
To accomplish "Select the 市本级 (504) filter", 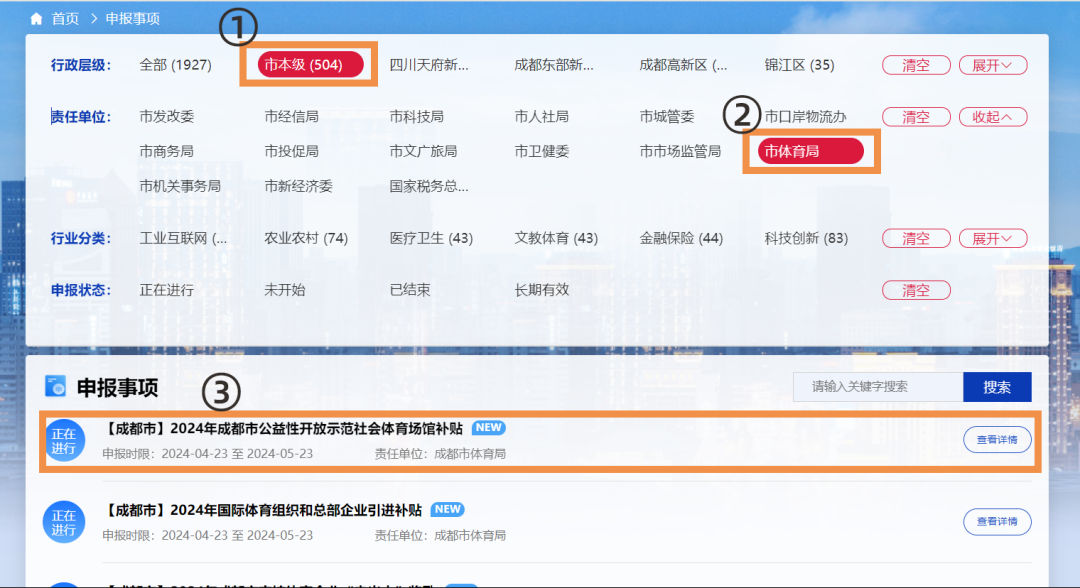I will [310, 65].
